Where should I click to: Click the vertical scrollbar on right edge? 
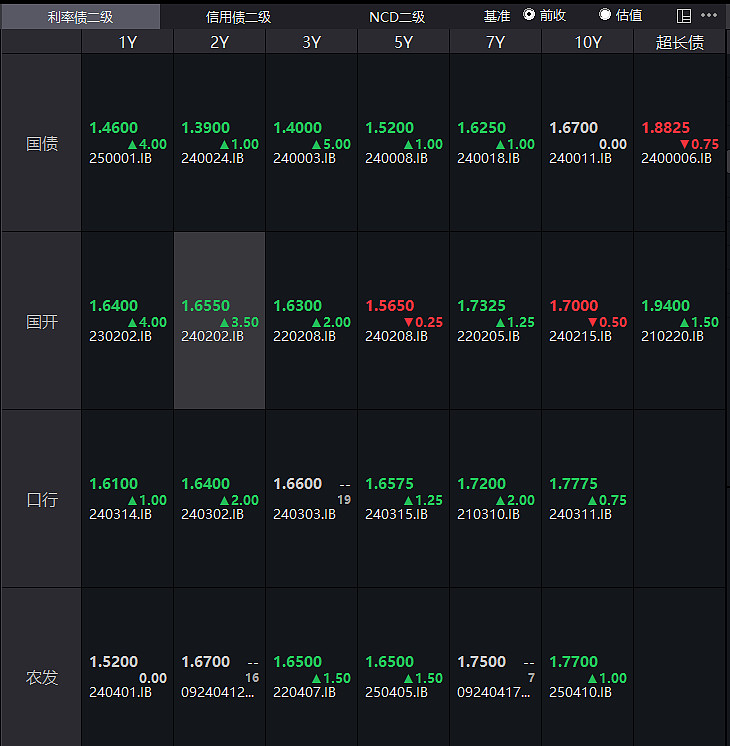727,160
